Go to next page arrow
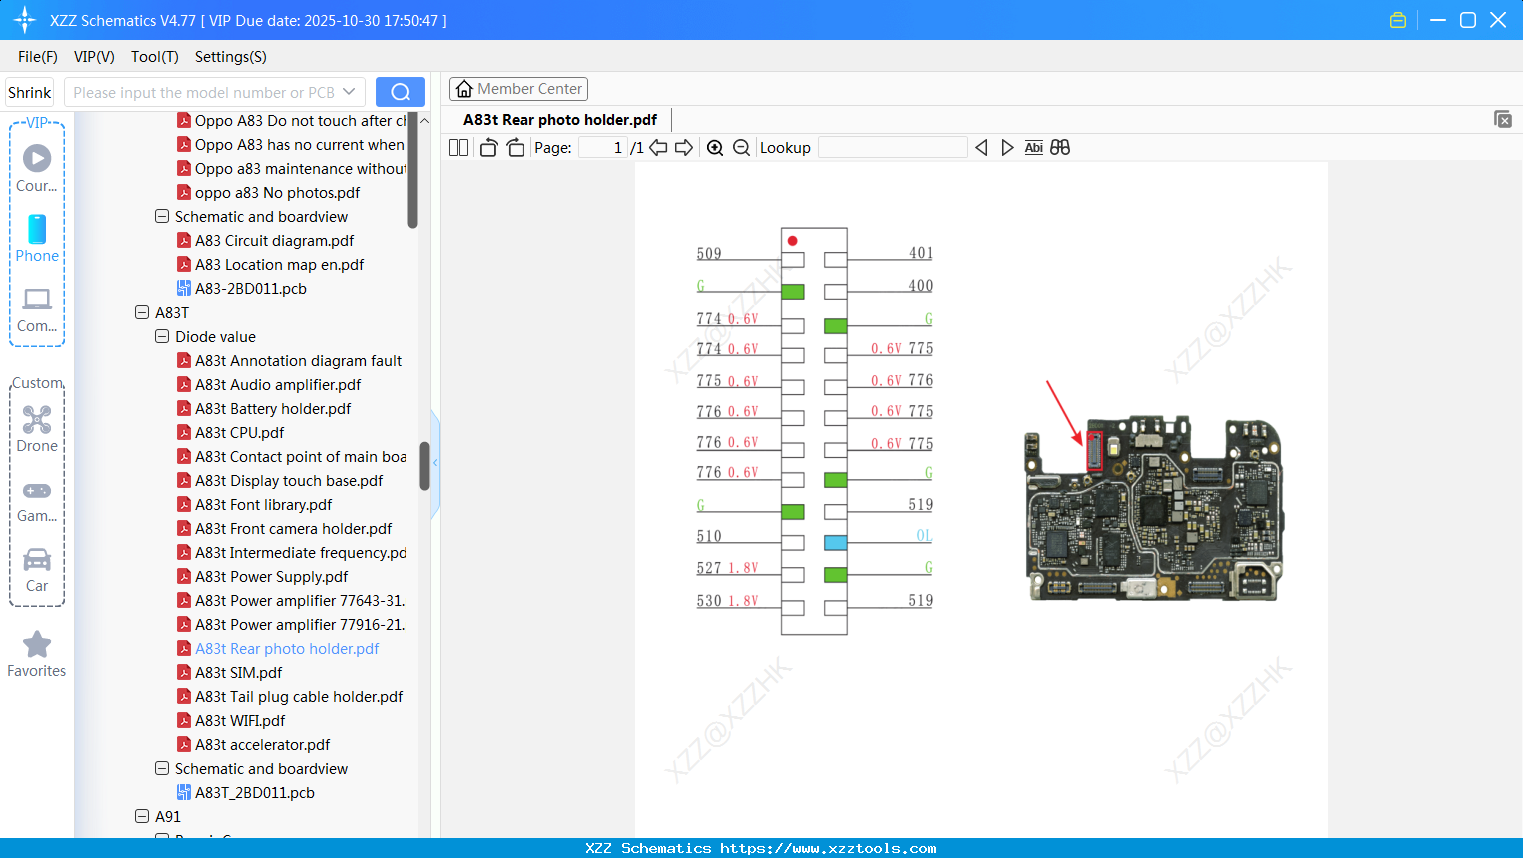1523x858 pixels. pos(684,148)
